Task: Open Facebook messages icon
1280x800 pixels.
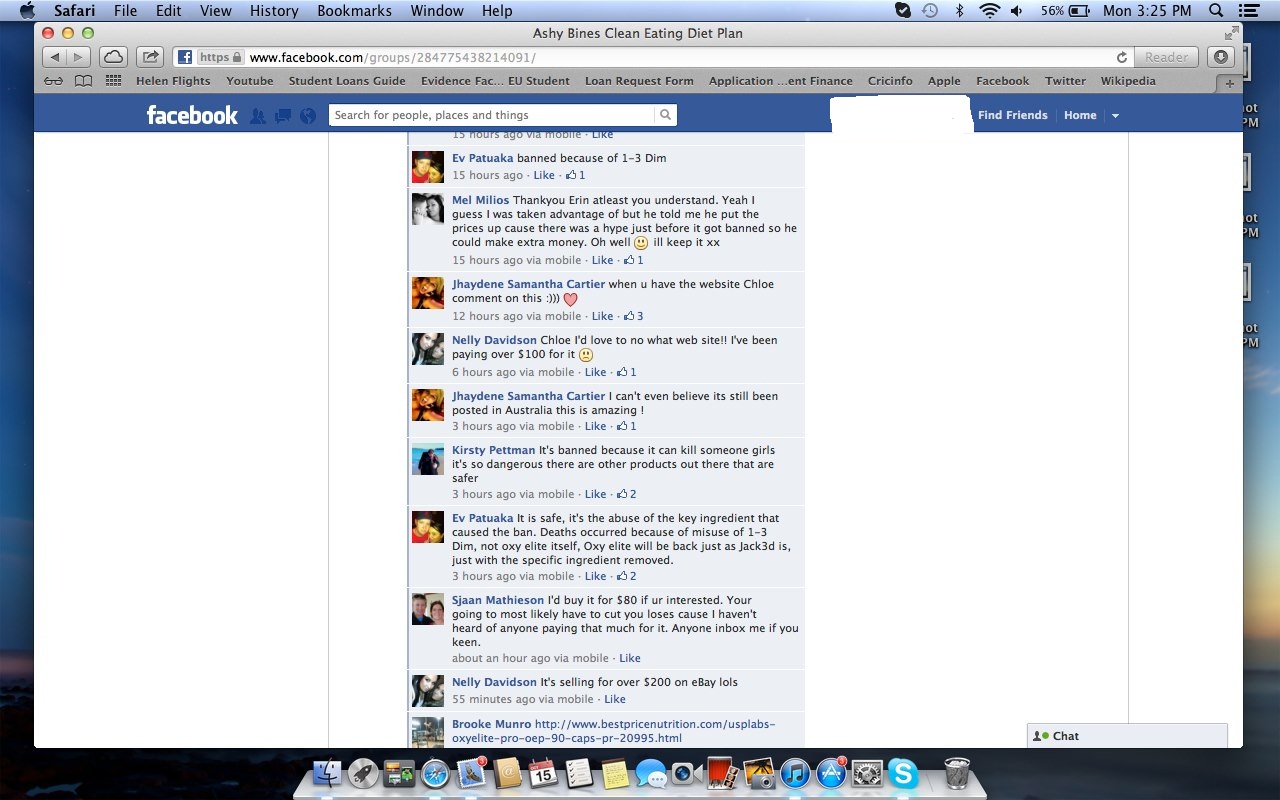Action: point(283,116)
